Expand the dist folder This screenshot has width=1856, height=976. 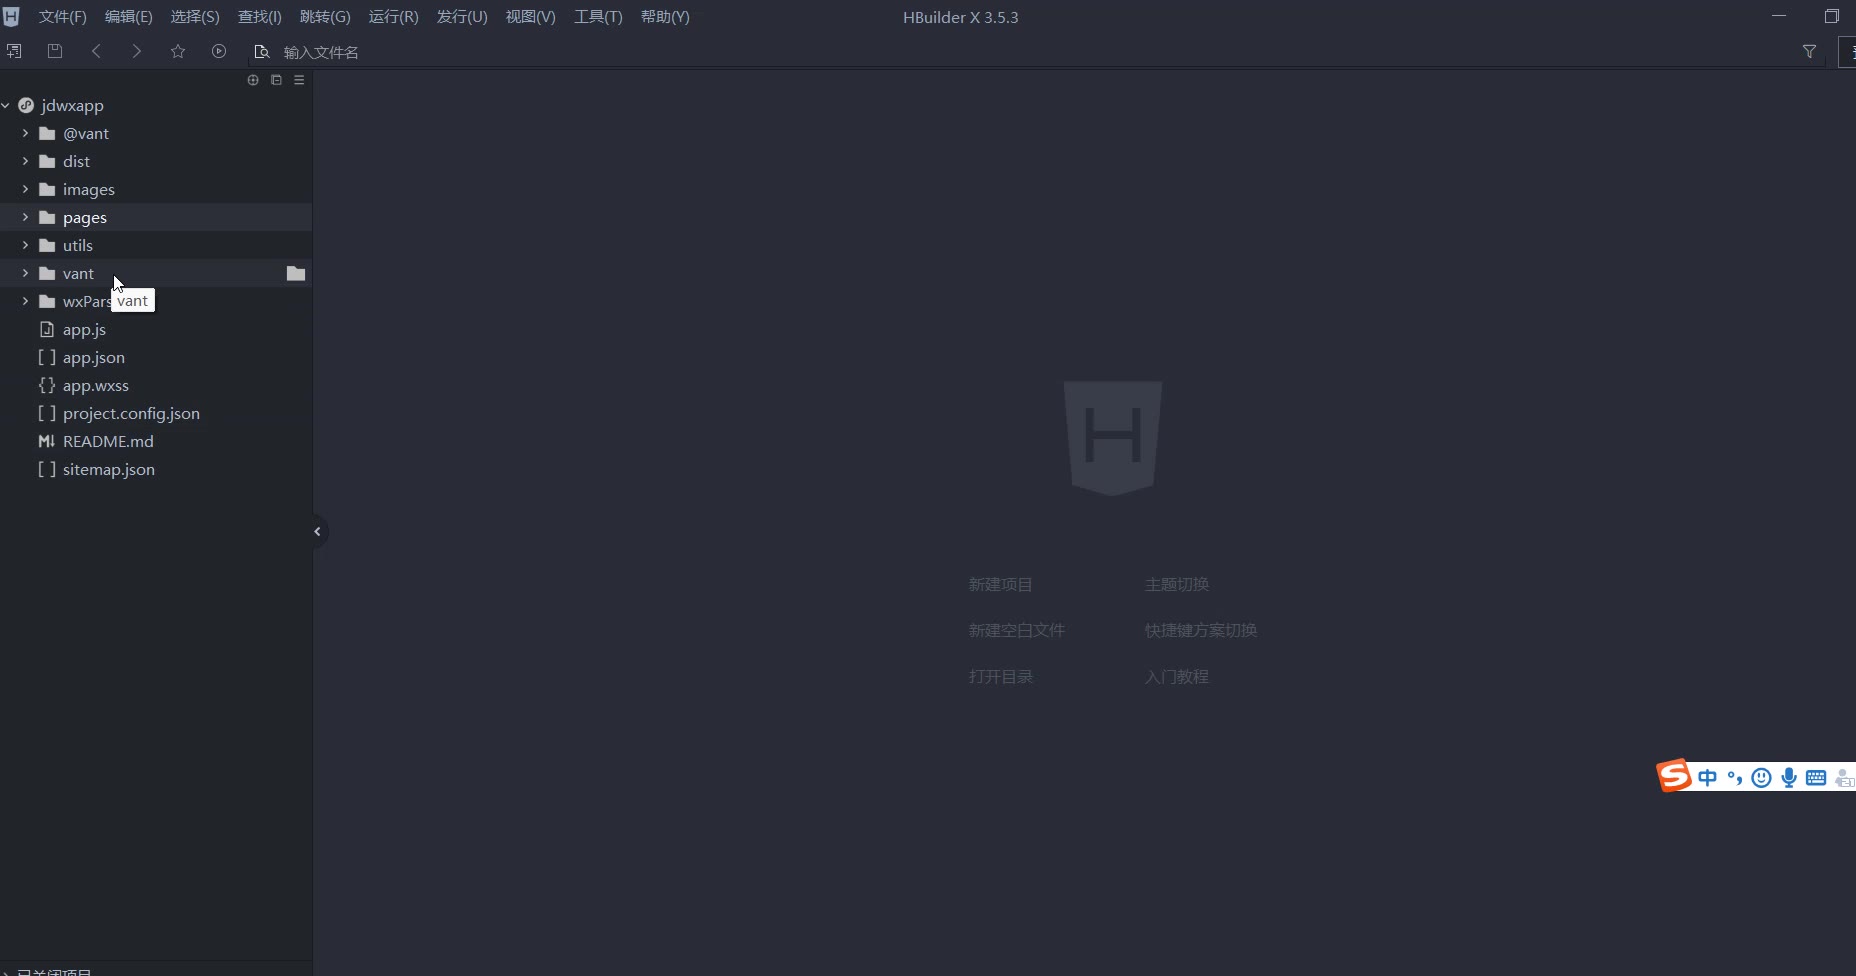25,161
